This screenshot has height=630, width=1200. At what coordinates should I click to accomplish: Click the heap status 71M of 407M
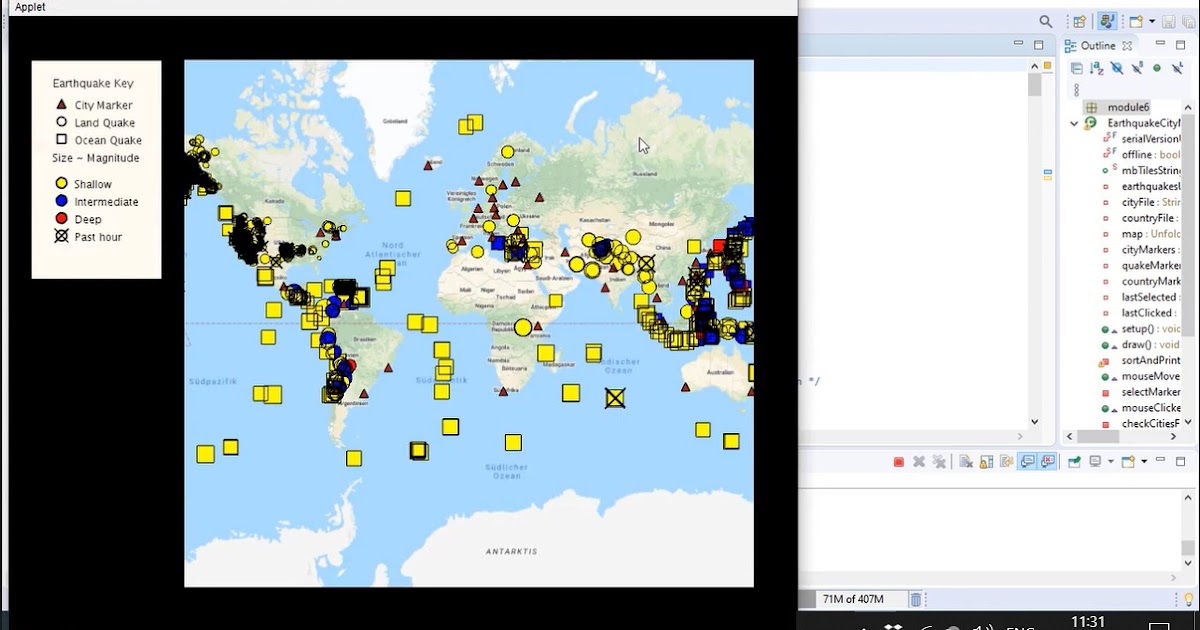point(853,599)
